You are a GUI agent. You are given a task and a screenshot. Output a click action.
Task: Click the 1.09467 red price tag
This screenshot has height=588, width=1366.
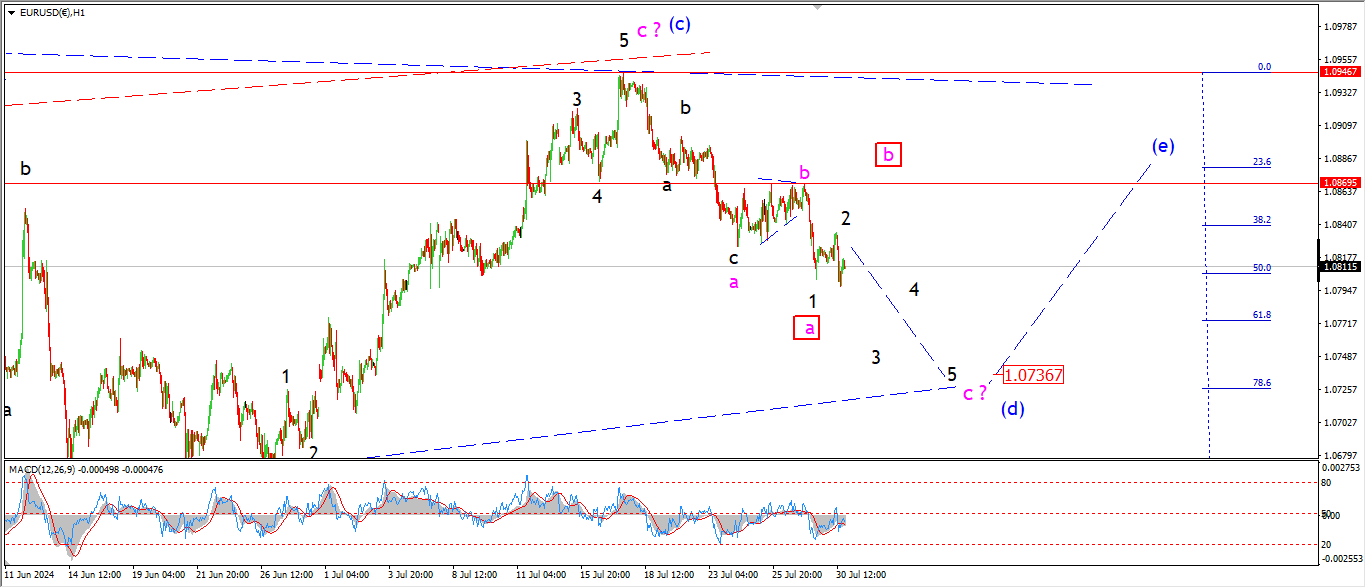tap(1339, 72)
